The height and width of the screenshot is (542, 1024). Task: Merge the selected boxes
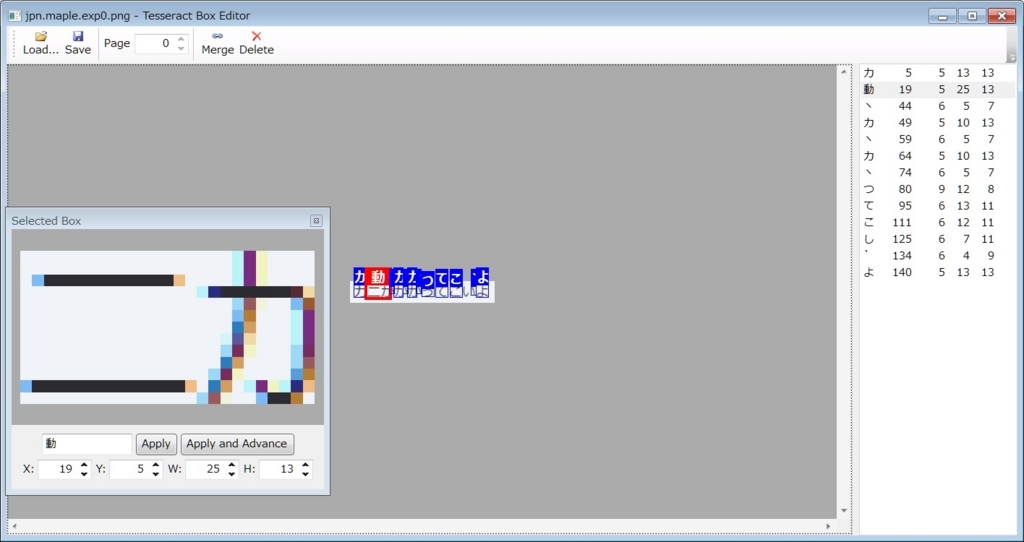pos(217,43)
